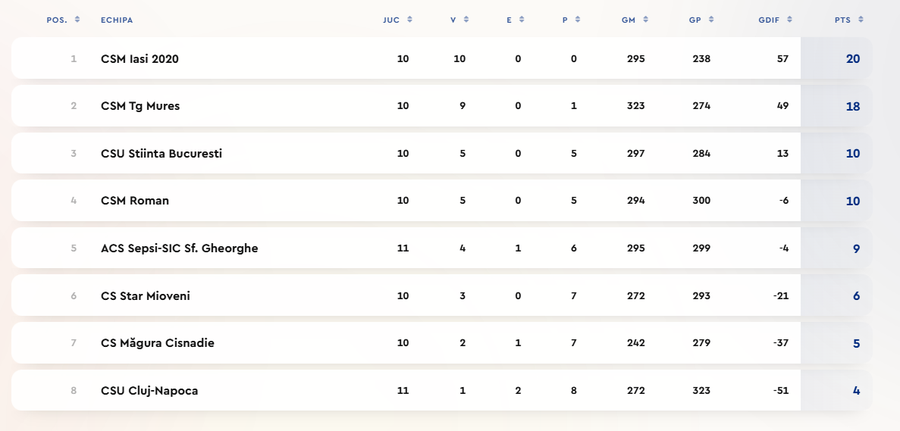Viewport: 900px width, 431px height.
Task: Click the 20 points cell for CSM Iasi
Action: pos(852,59)
